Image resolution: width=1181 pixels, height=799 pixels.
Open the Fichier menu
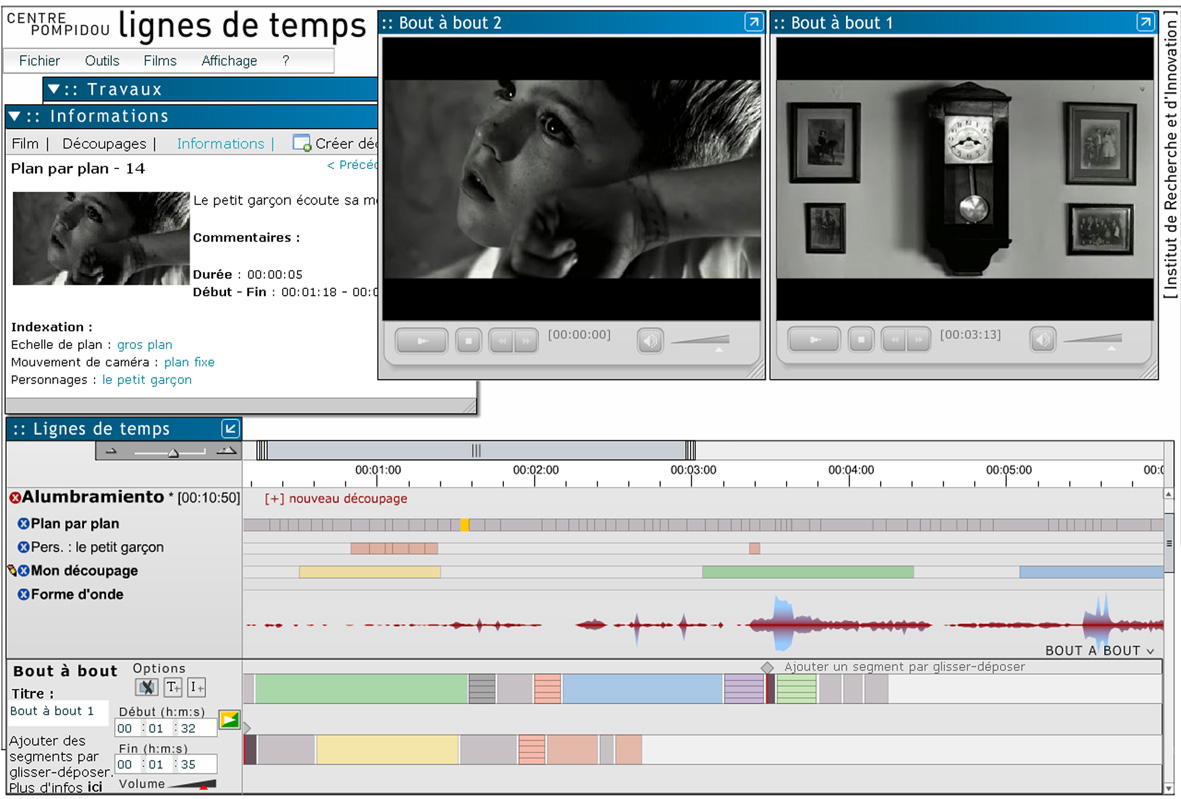[39, 61]
